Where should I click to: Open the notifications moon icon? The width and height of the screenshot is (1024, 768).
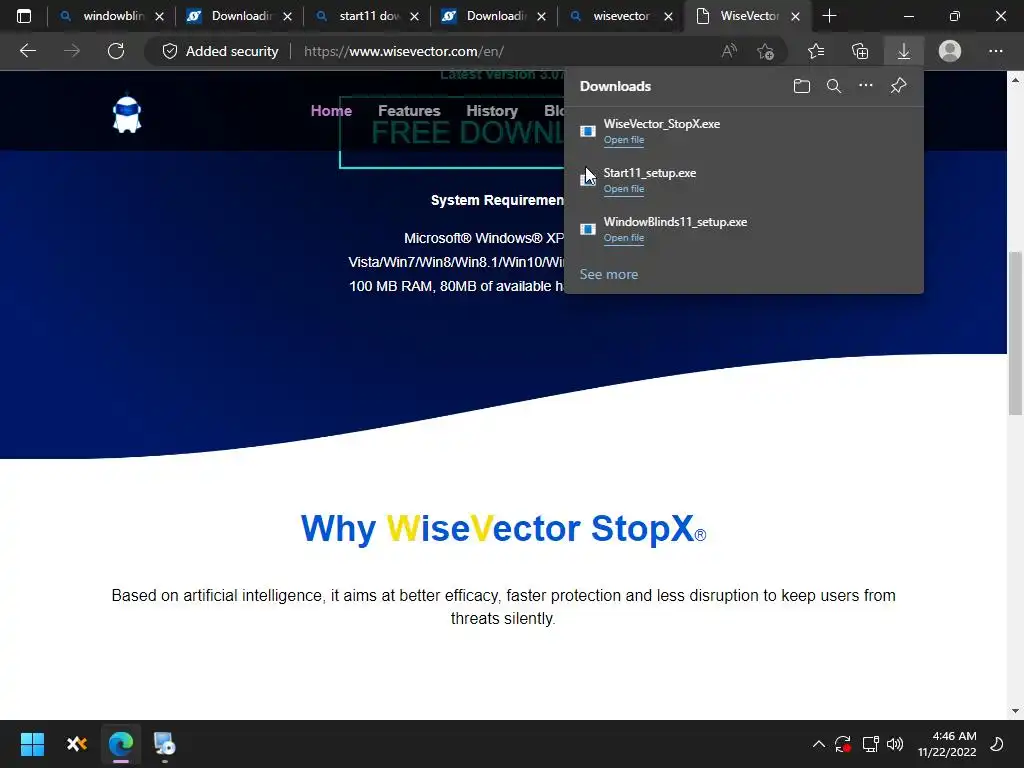[x=997, y=744]
